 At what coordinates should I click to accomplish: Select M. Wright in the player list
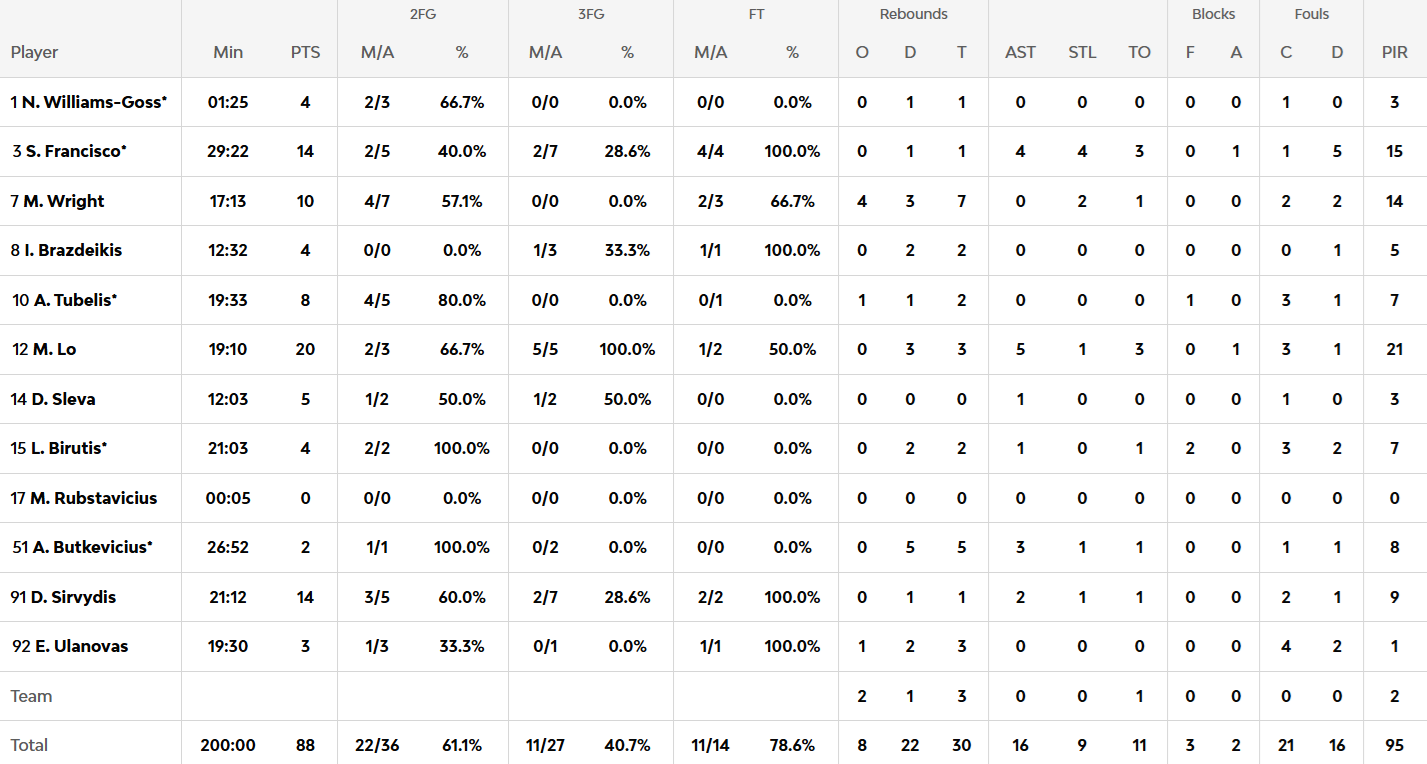[64, 201]
